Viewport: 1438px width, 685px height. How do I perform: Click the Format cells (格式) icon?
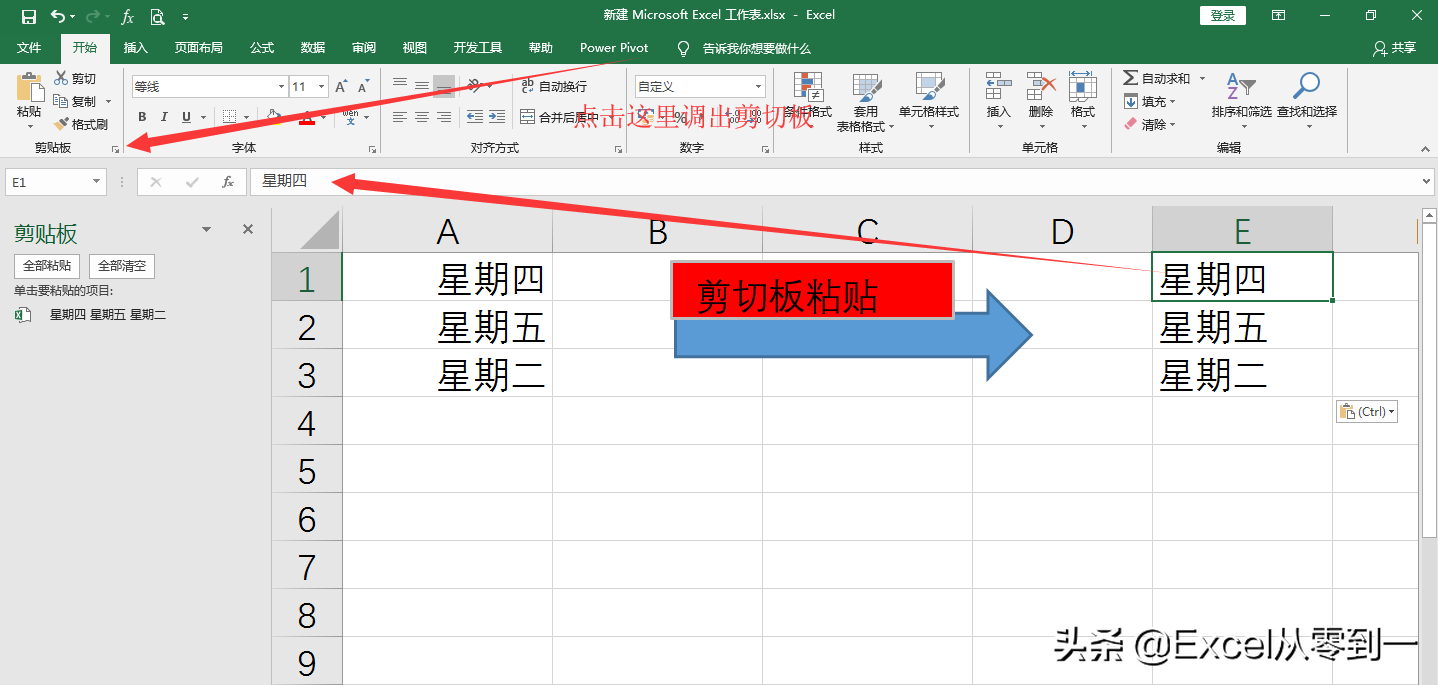point(1083,87)
